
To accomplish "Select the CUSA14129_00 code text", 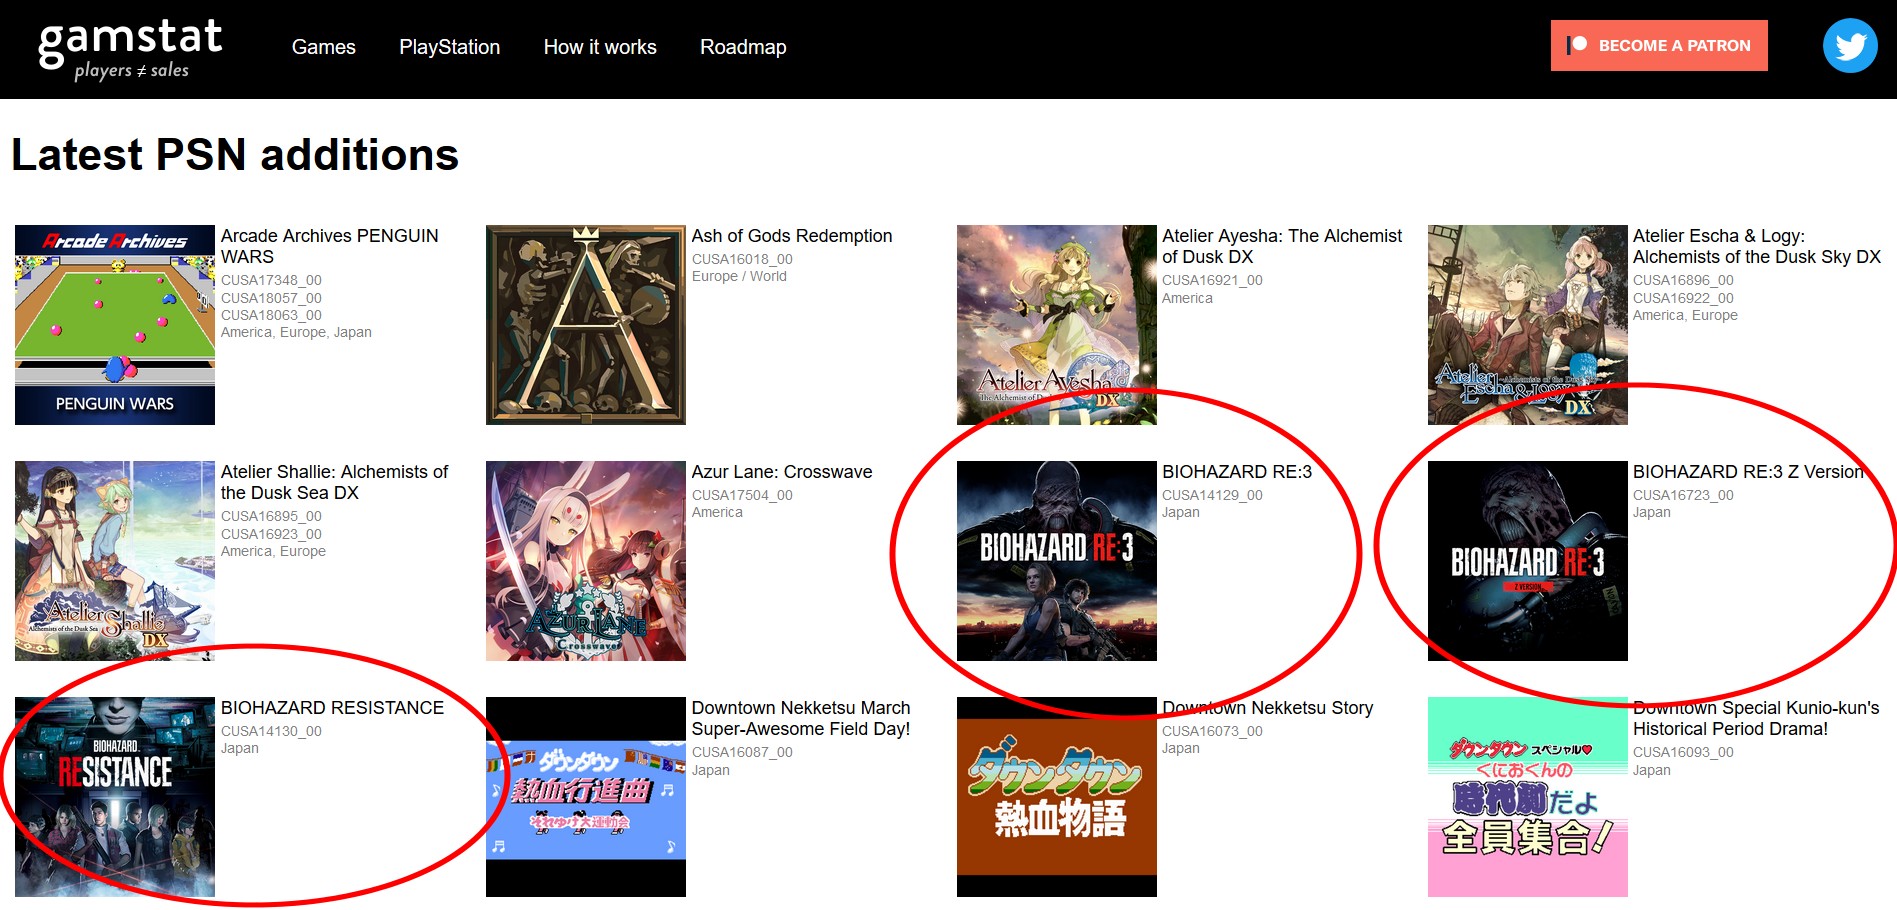I will click(x=1212, y=495).
